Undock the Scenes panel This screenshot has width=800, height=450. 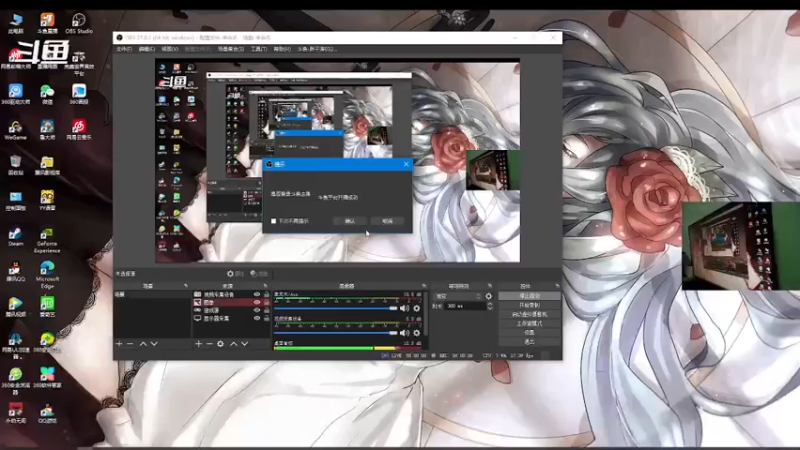(186, 286)
